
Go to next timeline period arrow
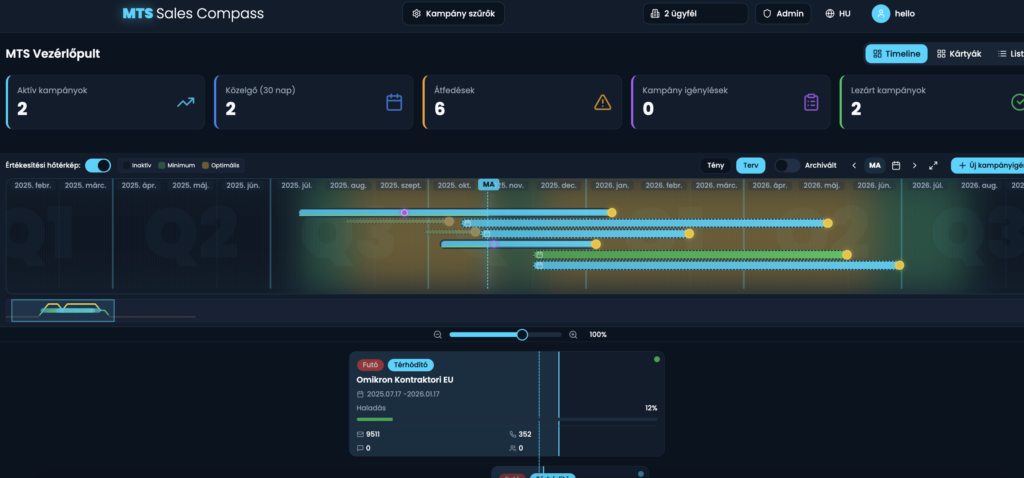tap(914, 165)
